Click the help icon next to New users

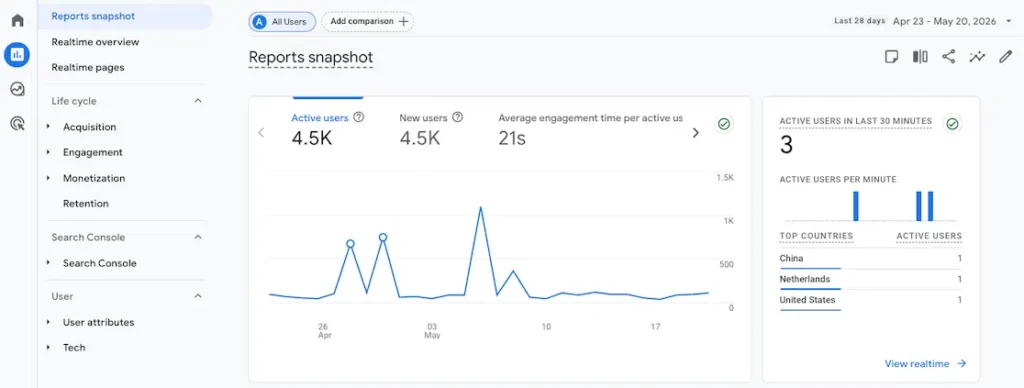click(458, 118)
